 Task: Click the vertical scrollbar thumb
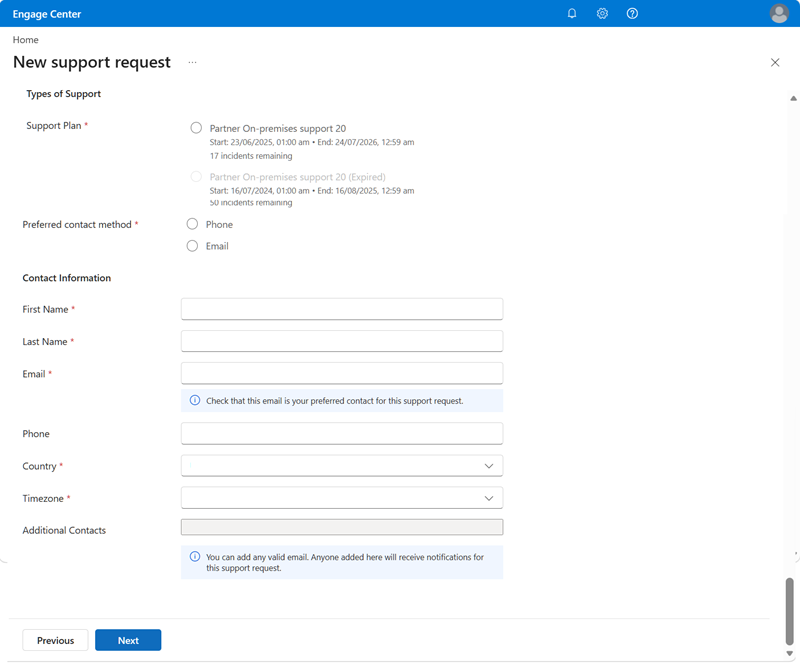789,611
